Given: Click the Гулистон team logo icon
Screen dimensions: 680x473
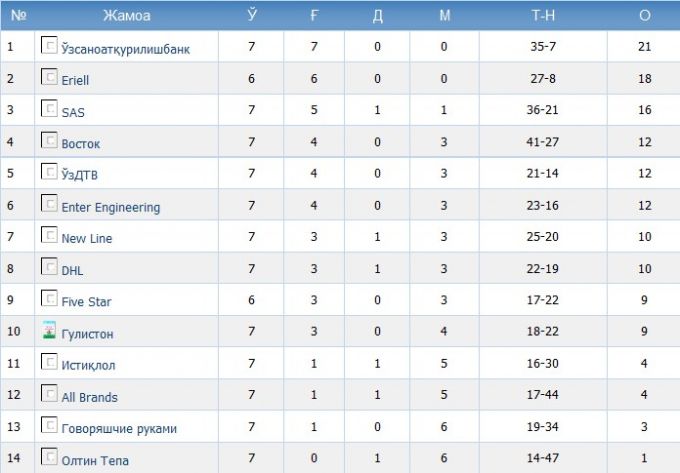Looking at the screenshot, I should pyautogui.click(x=49, y=330).
